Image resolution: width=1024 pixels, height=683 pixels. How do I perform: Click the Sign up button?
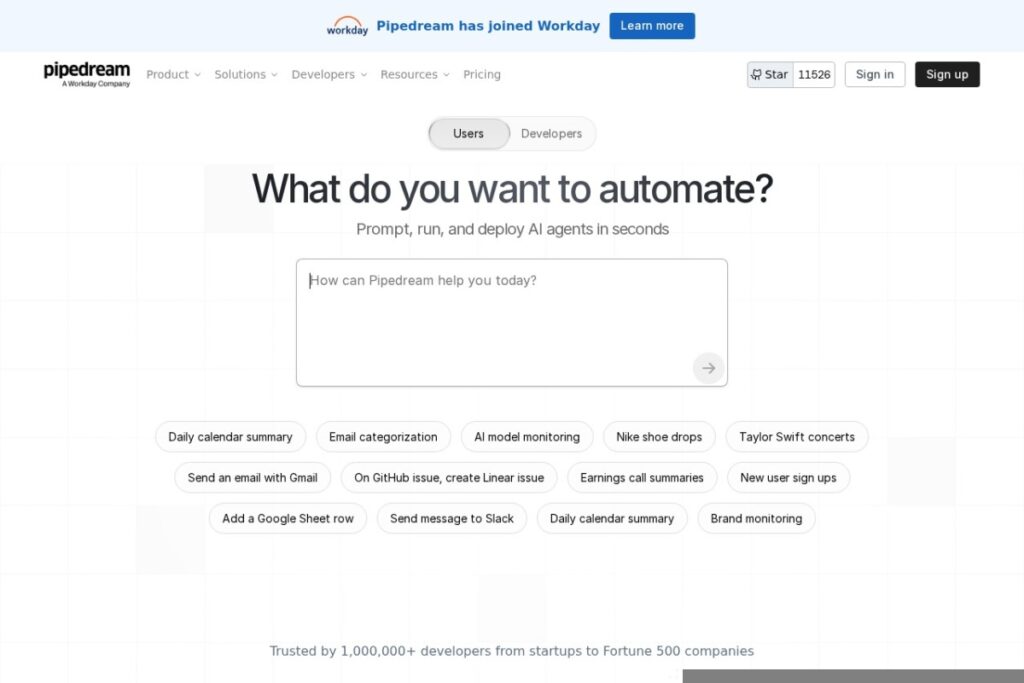[947, 74]
